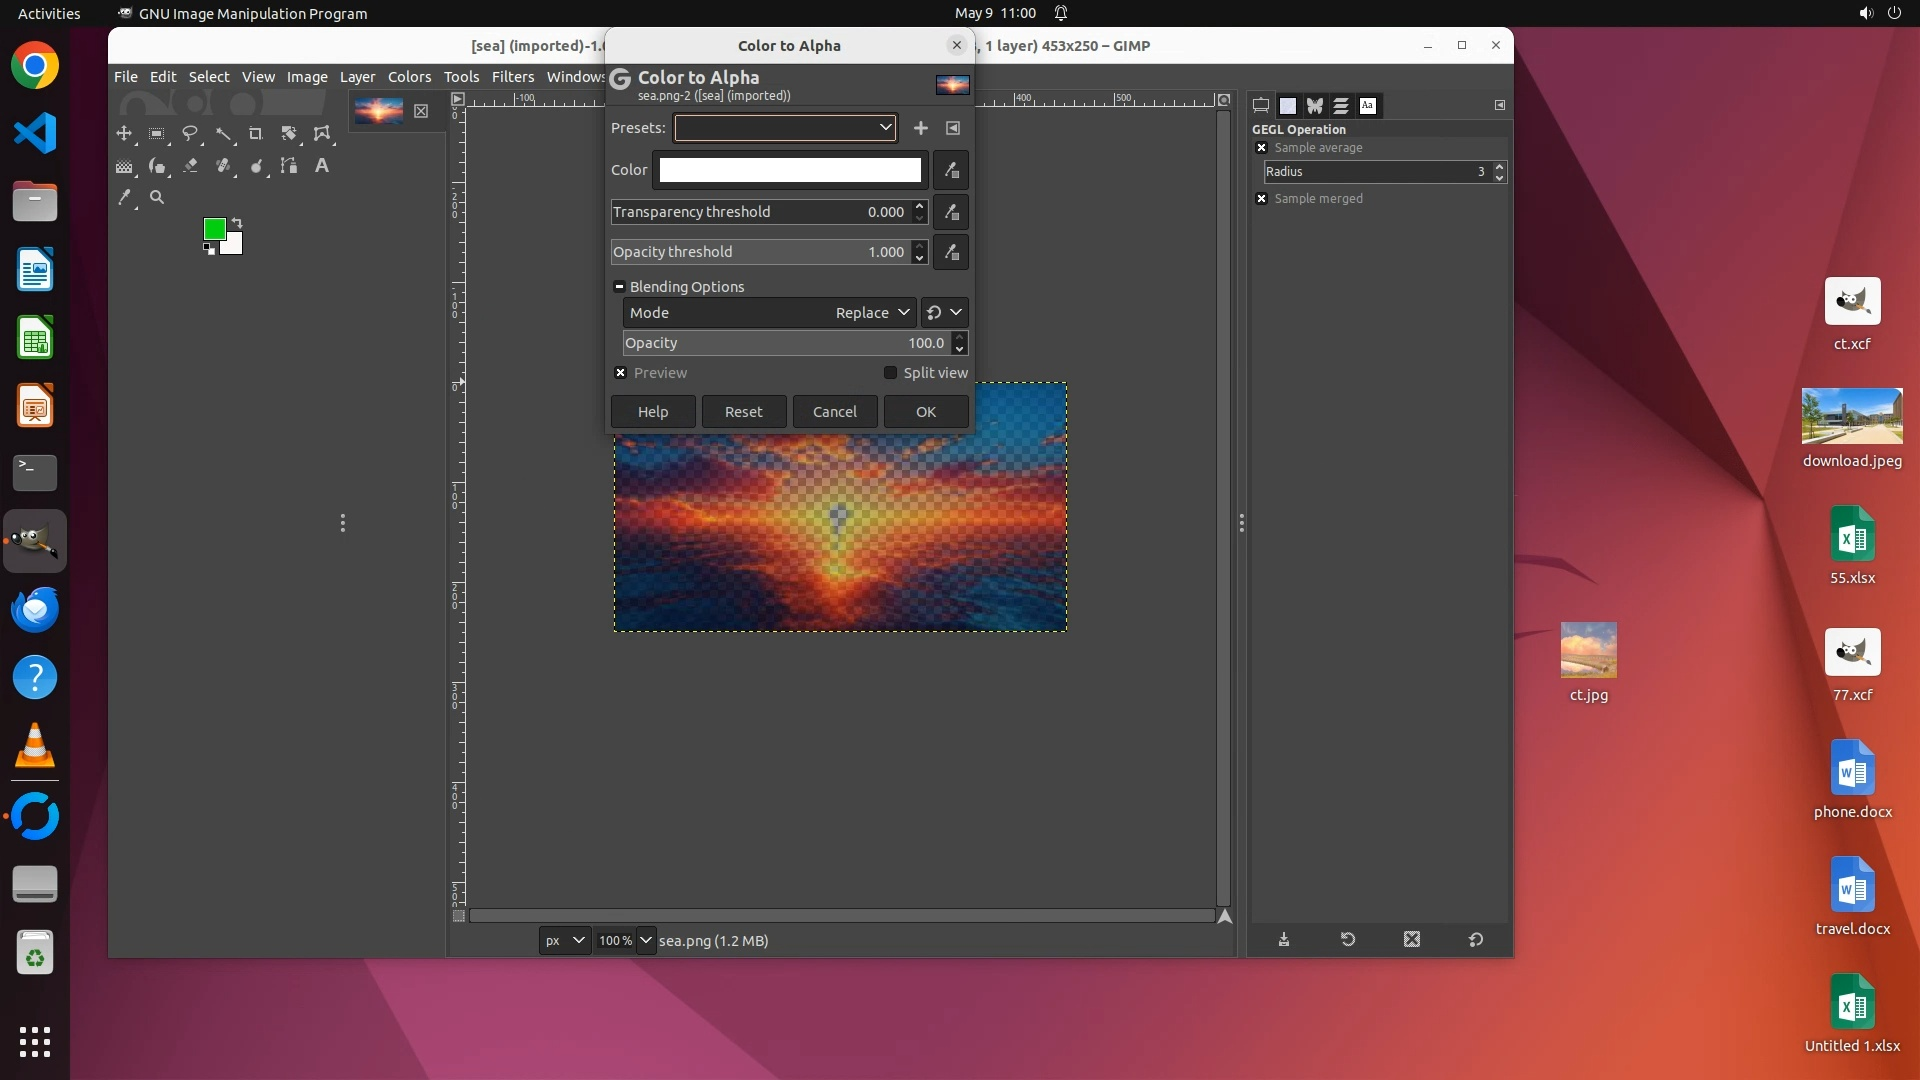The height and width of the screenshot is (1080, 1920).
Task: Select the Text tool
Action: click(322, 166)
